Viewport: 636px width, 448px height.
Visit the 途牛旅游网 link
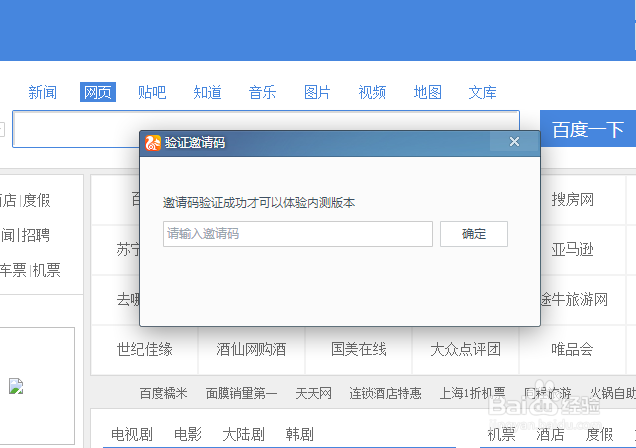574,299
